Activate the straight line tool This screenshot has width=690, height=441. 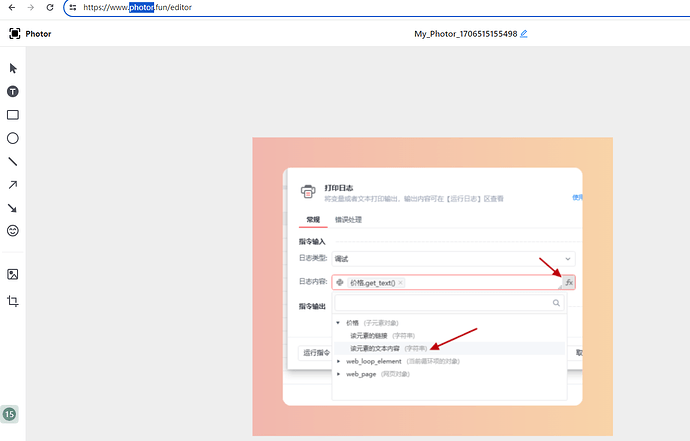(x=13, y=161)
